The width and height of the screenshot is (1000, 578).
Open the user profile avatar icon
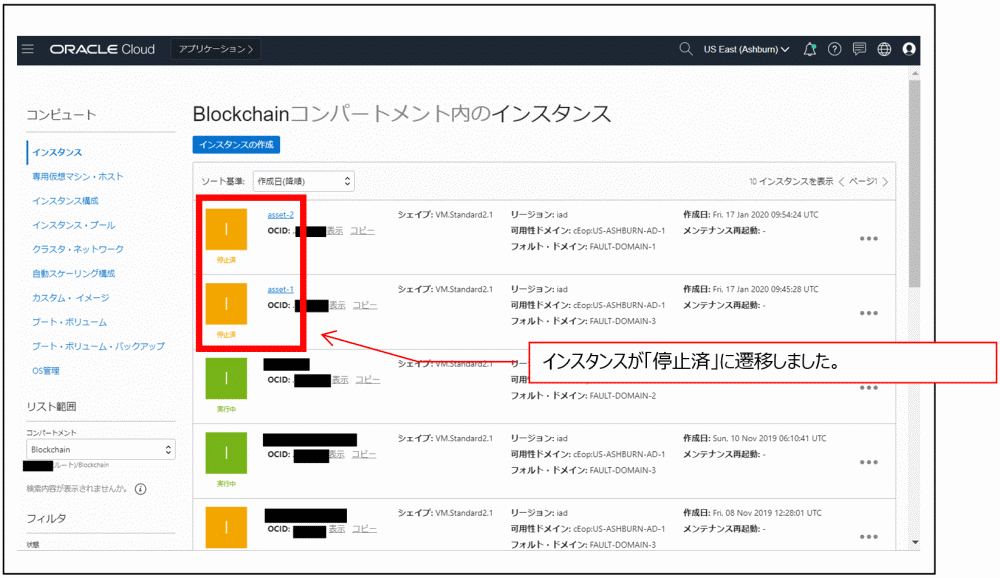909,49
